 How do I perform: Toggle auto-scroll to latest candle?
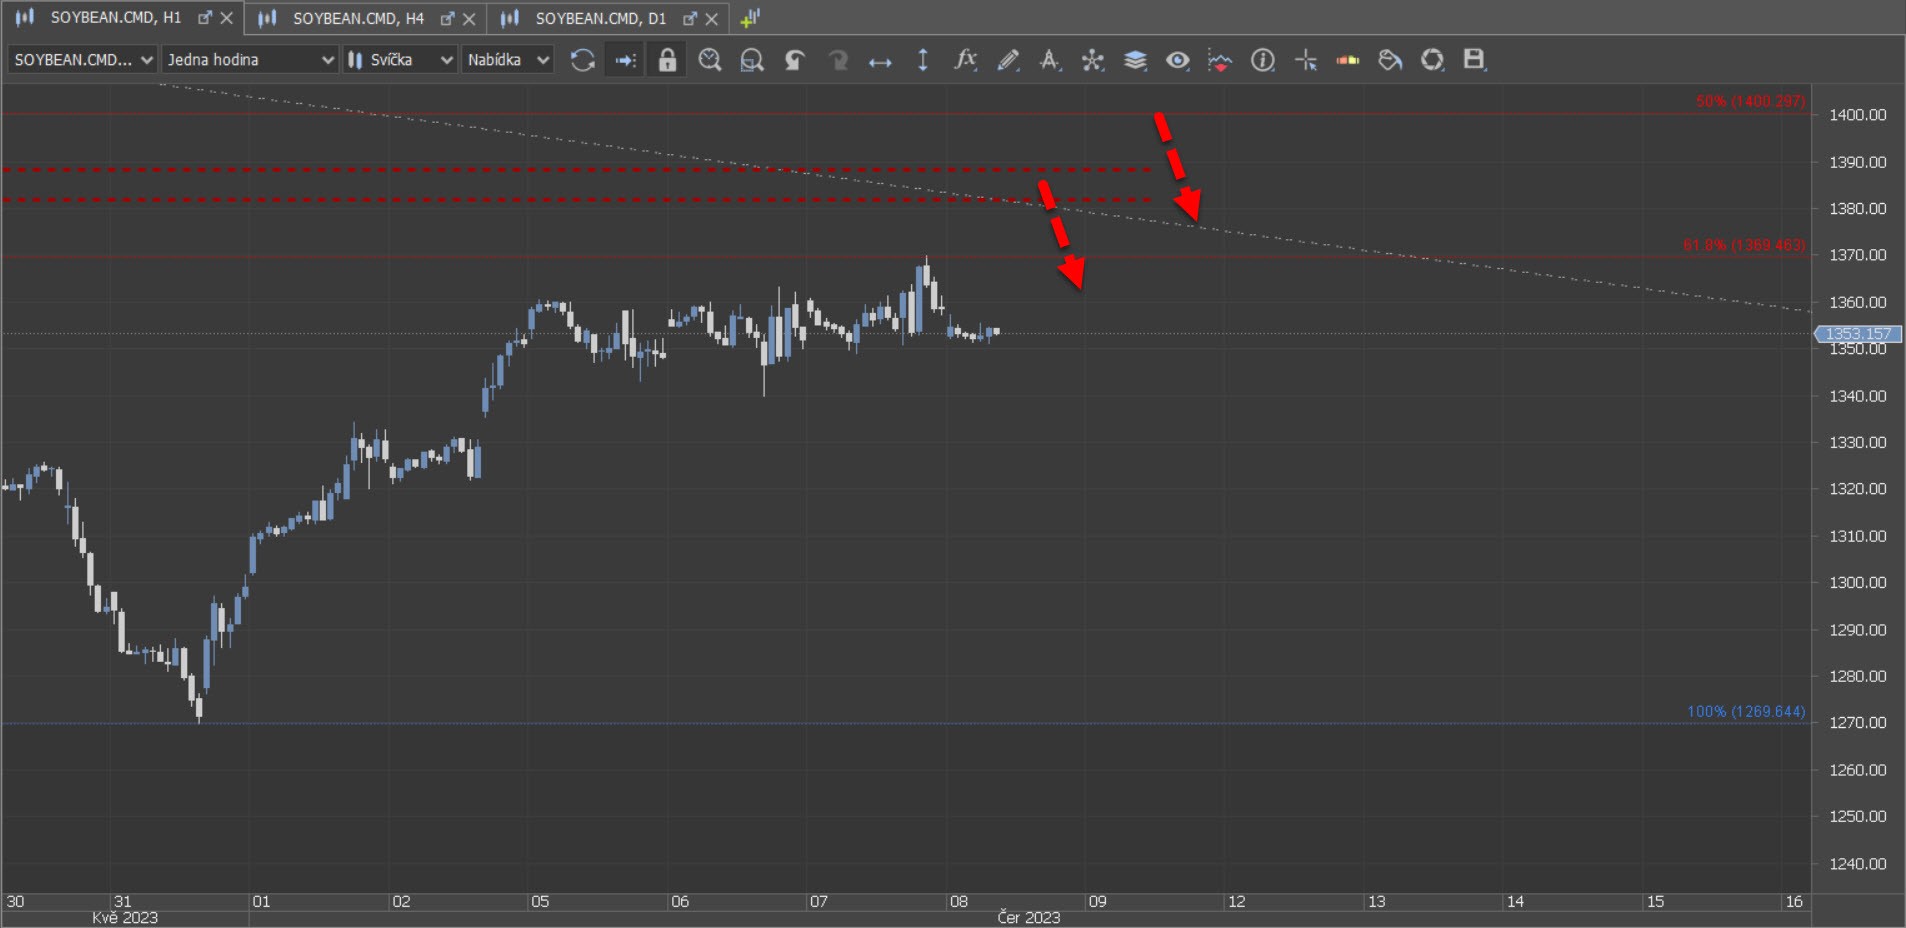625,60
